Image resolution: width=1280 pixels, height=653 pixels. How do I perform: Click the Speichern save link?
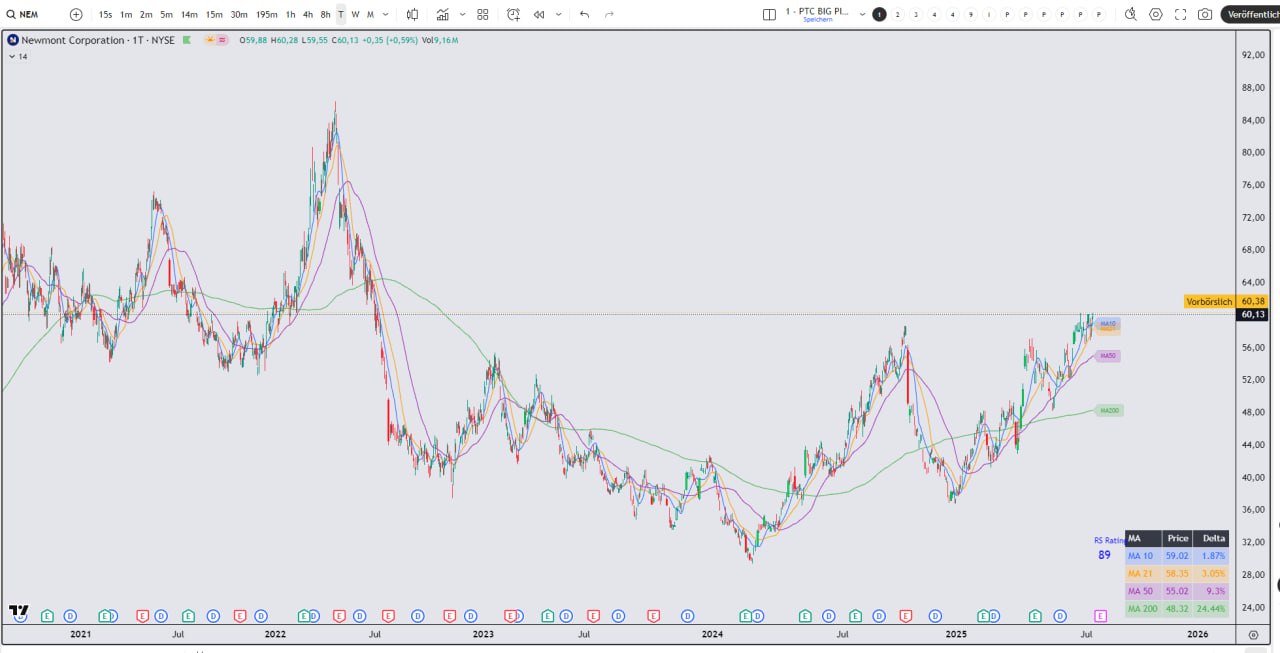pyautogui.click(x=817, y=20)
